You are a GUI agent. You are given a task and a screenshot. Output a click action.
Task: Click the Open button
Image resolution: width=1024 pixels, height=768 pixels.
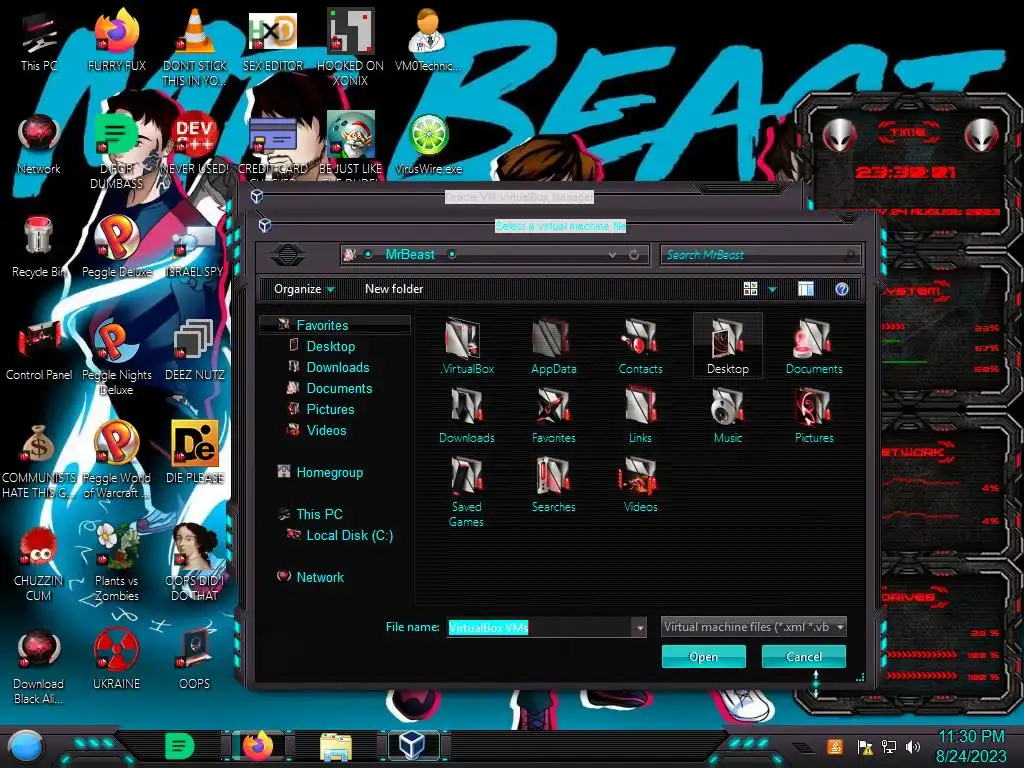click(703, 656)
